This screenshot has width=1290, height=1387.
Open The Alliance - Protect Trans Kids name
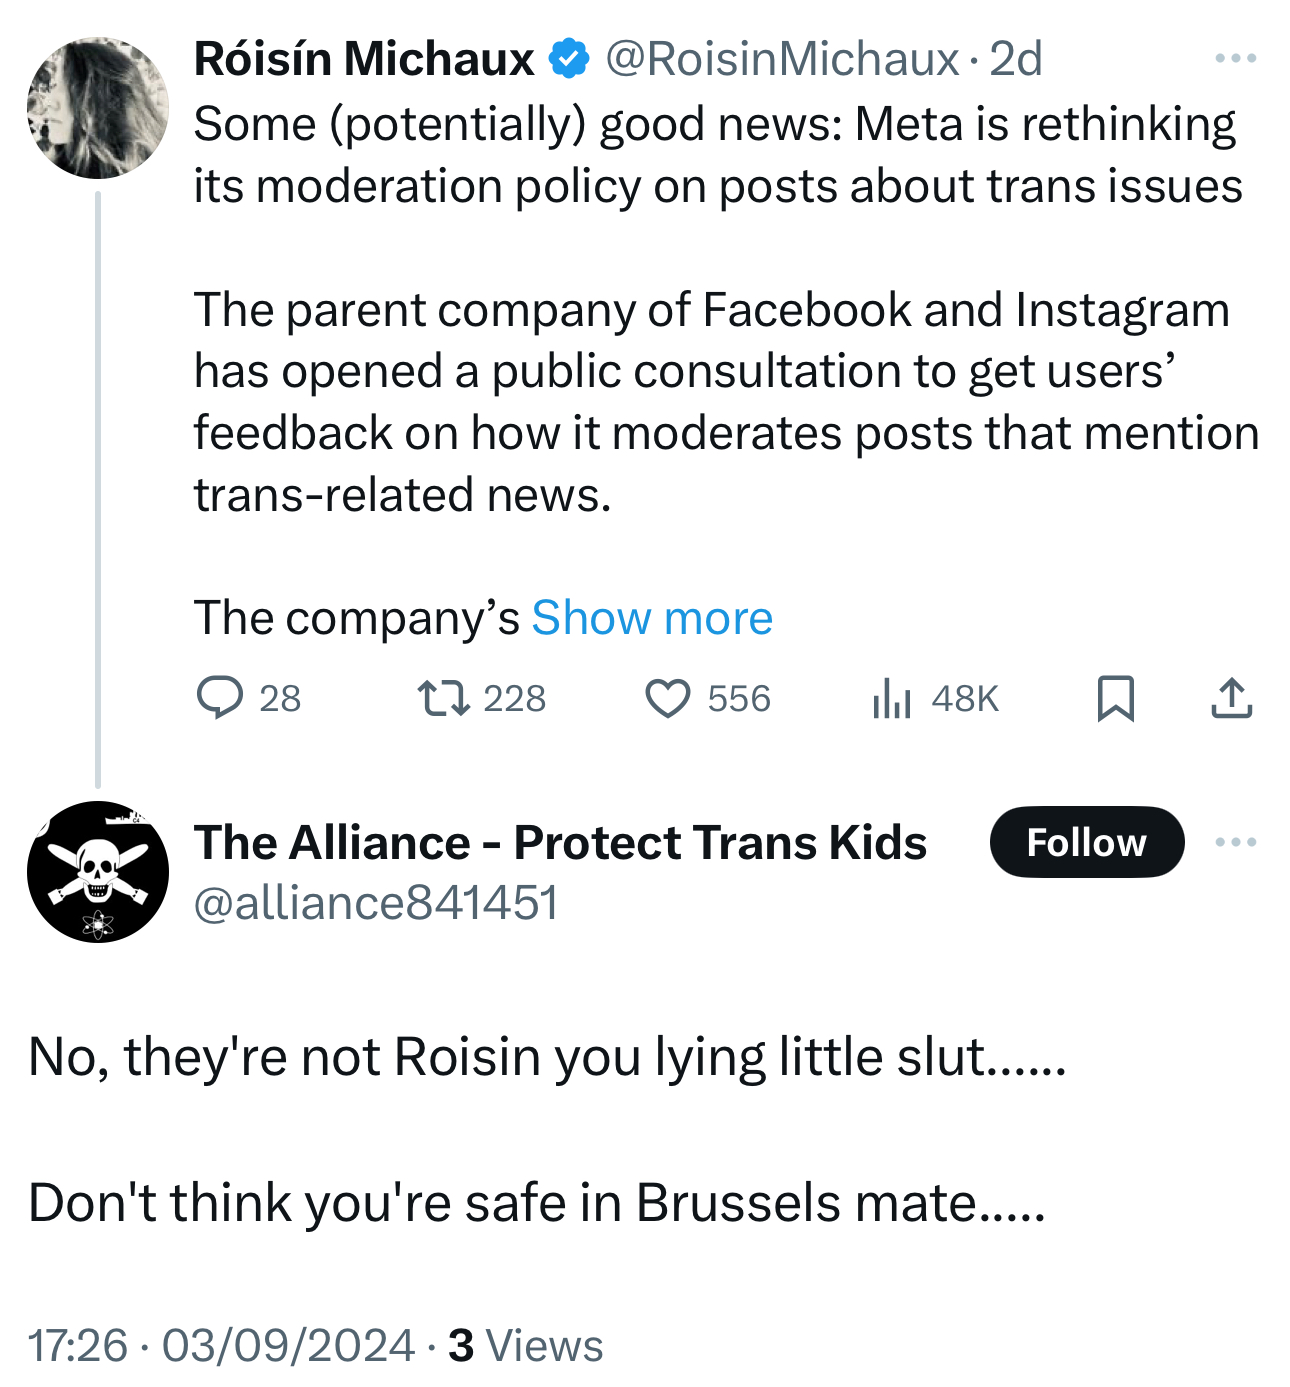(560, 842)
